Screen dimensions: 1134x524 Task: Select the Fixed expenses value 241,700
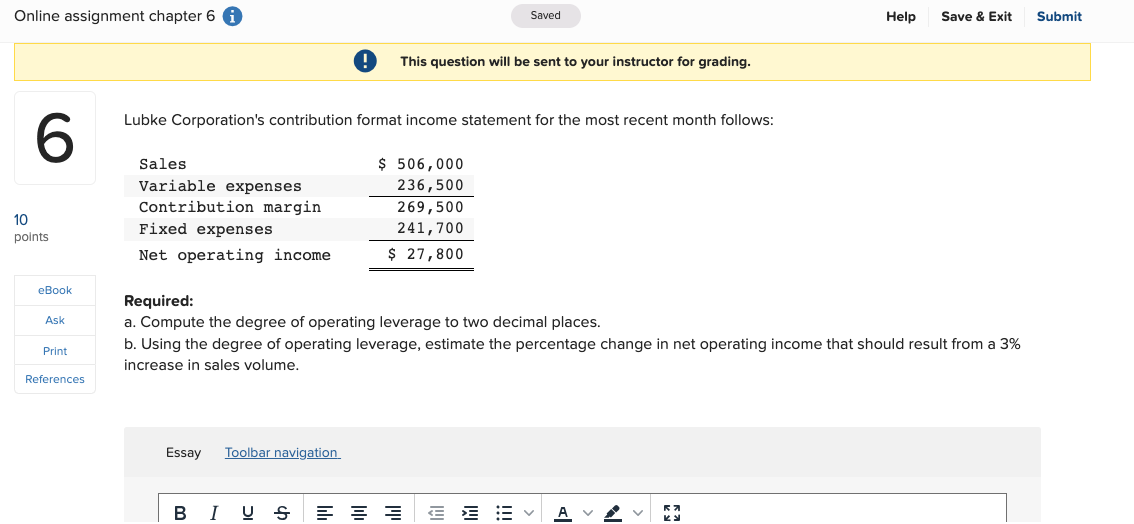[x=430, y=229]
